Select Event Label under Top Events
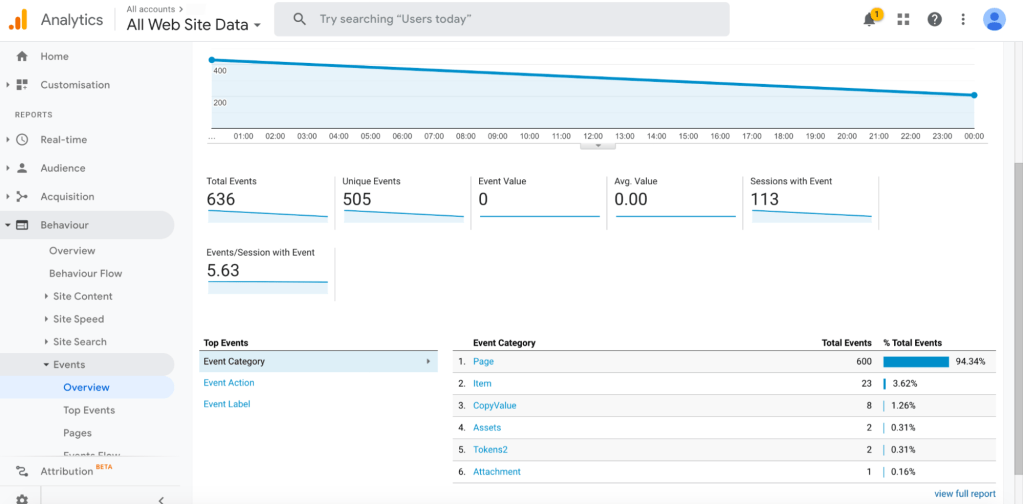This screenshot has height=504, width=1023. [226, 404]
